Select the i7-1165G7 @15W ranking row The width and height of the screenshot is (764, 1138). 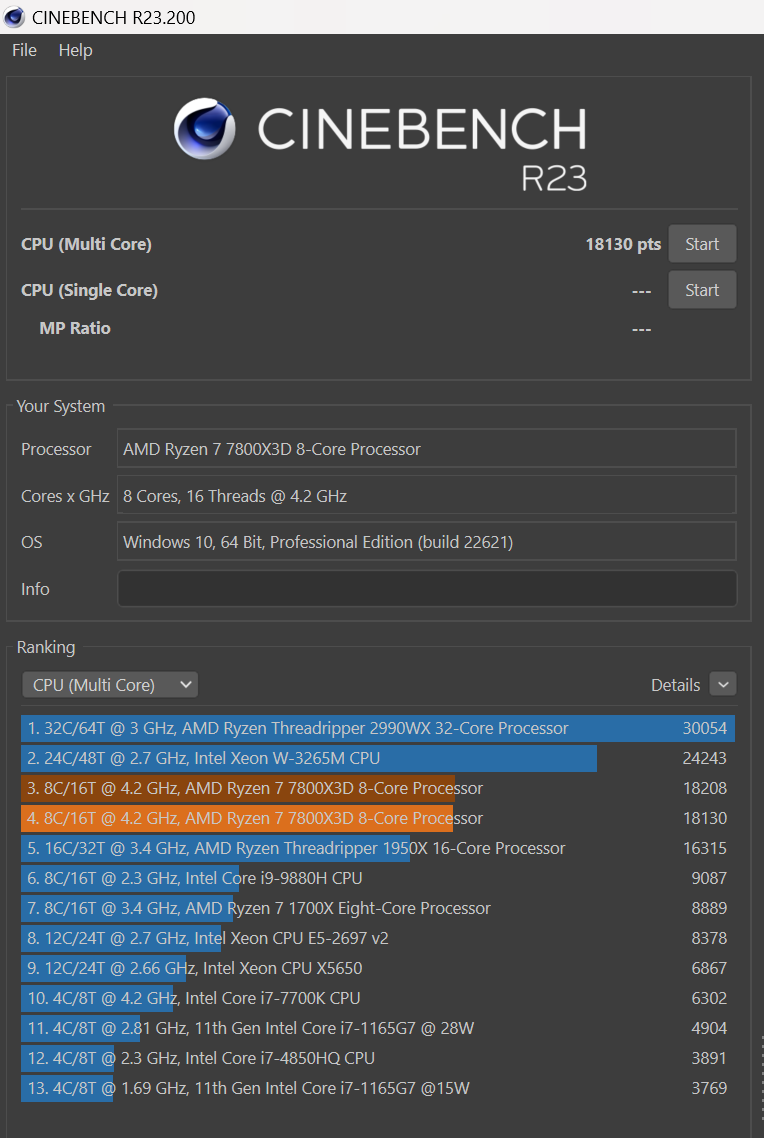pyautogui.click(x=377, y=1088)
